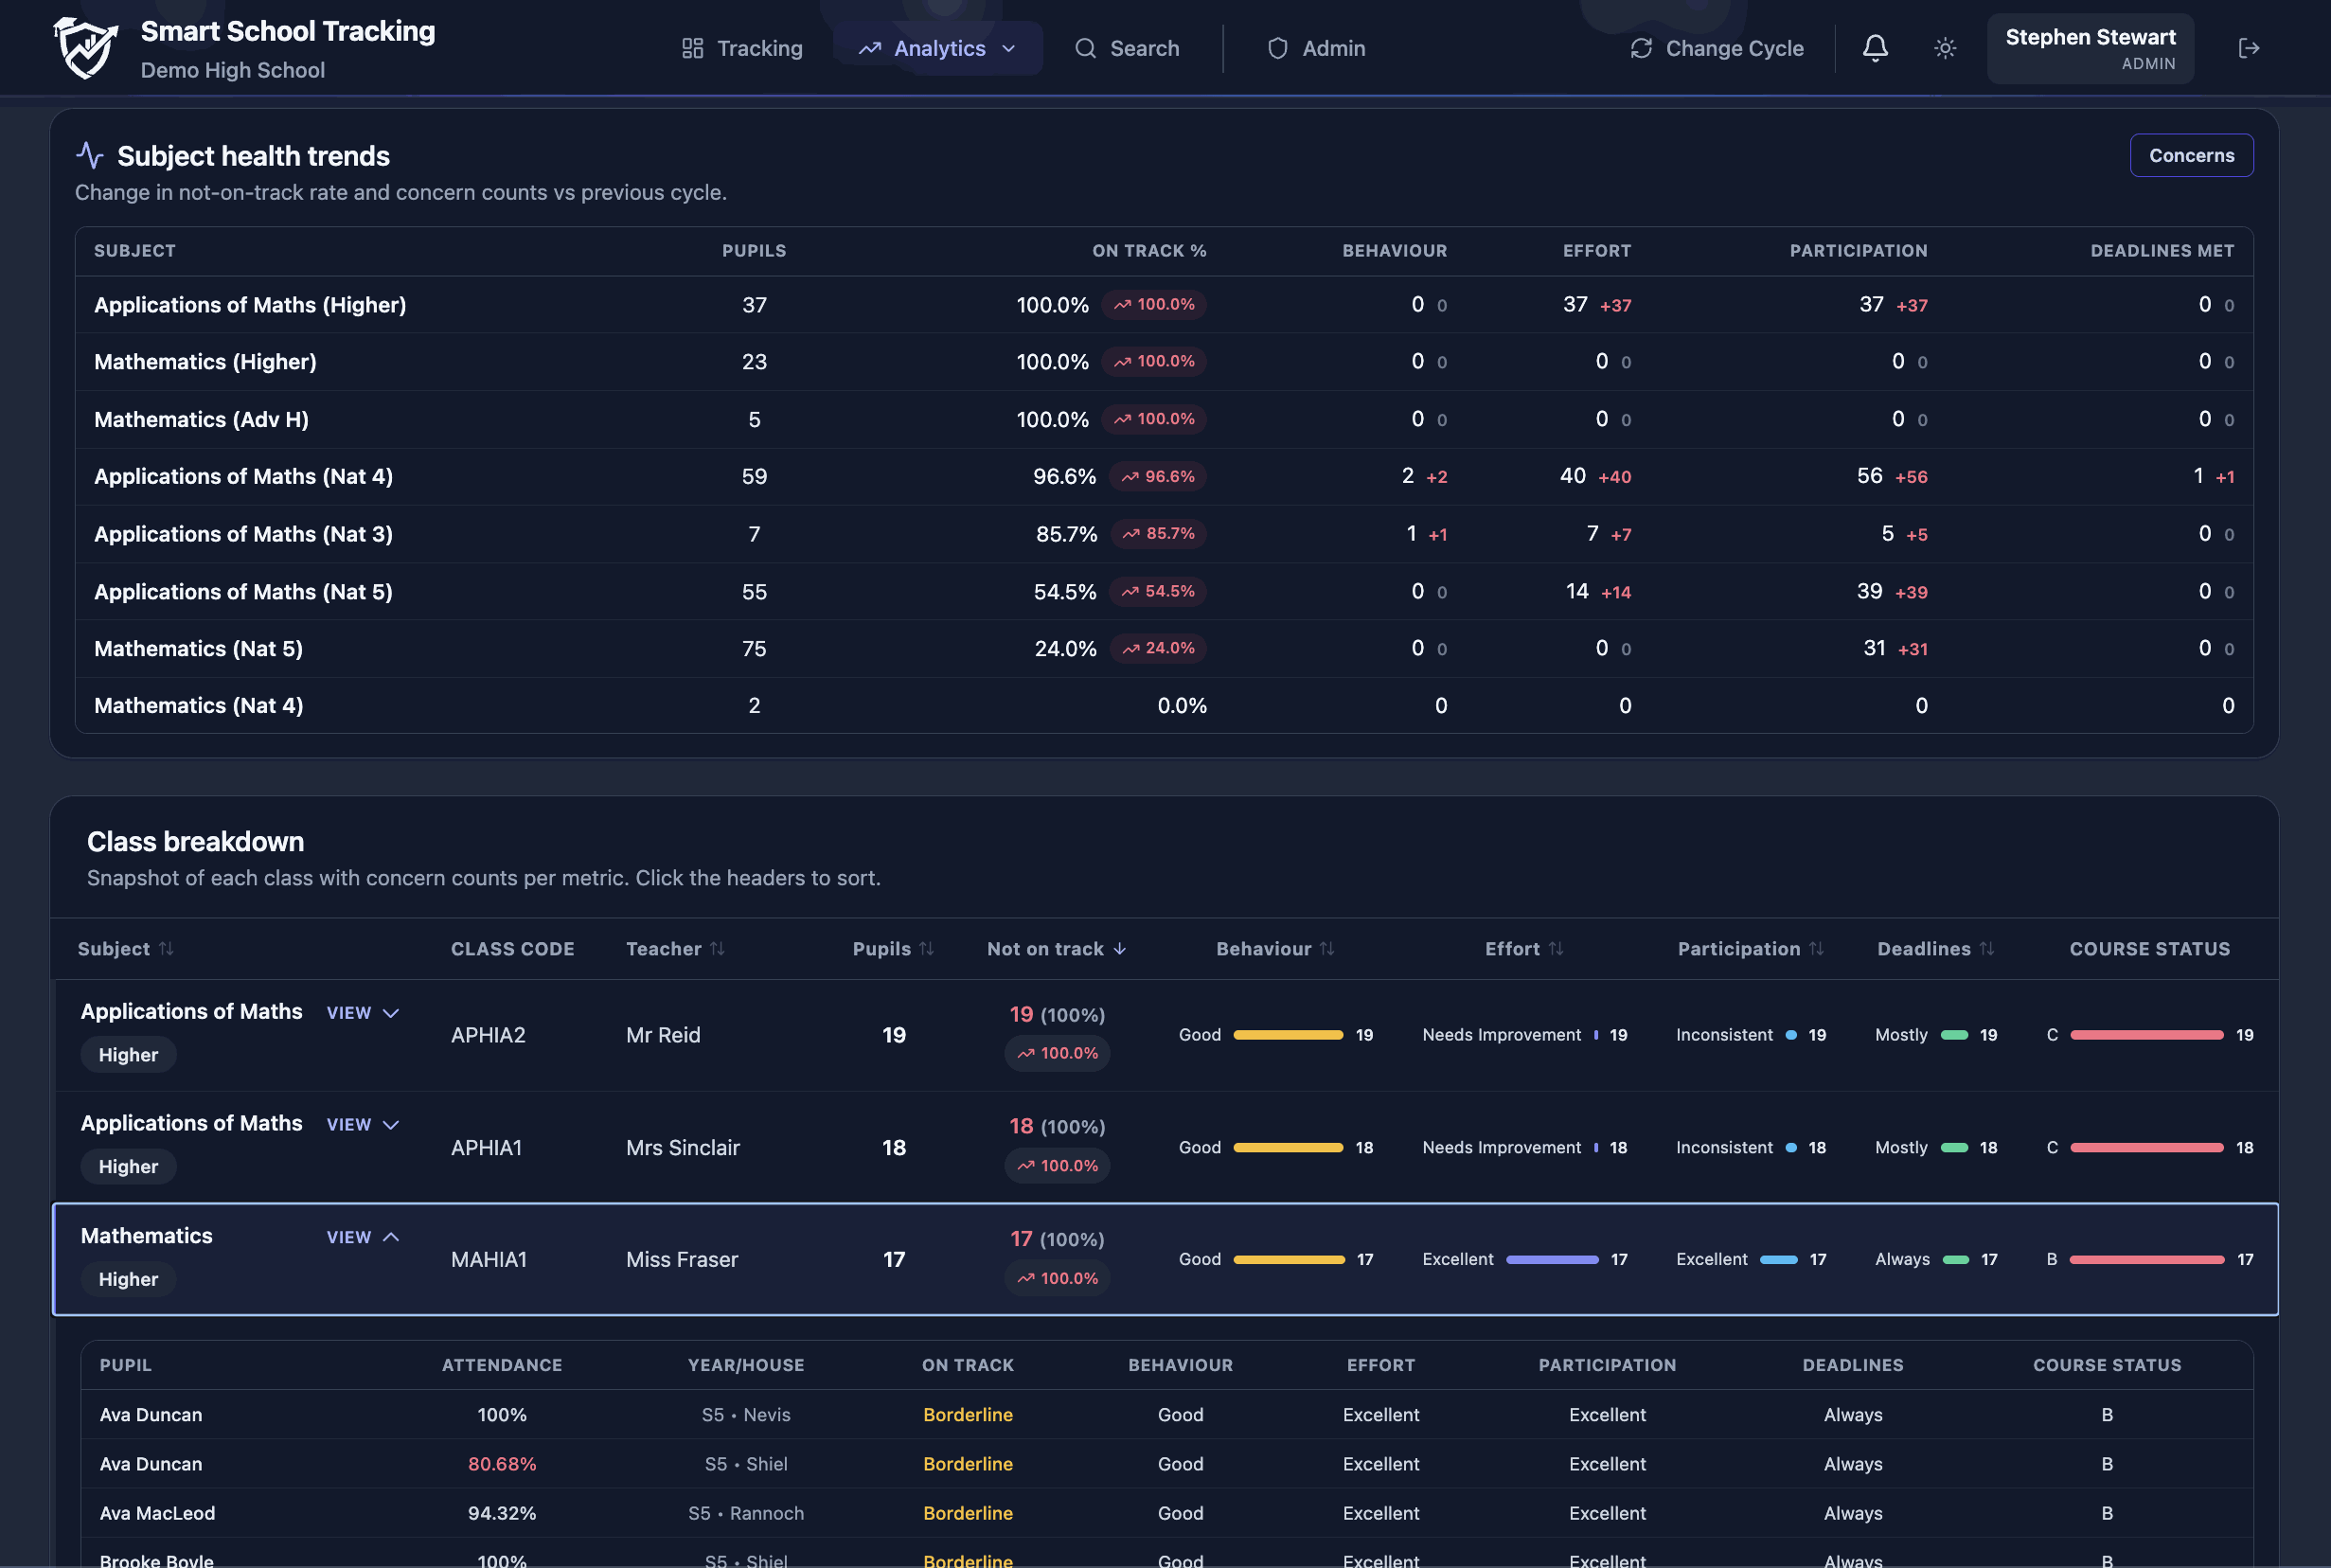Click the Smart School Tracking shield logo

pyautogui.click(x=85, y=48)
